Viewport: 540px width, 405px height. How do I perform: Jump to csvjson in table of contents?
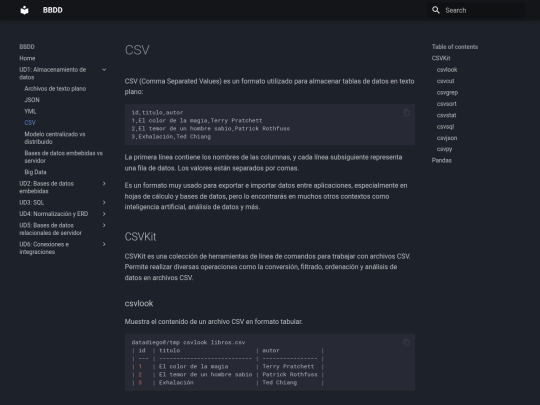447,138
